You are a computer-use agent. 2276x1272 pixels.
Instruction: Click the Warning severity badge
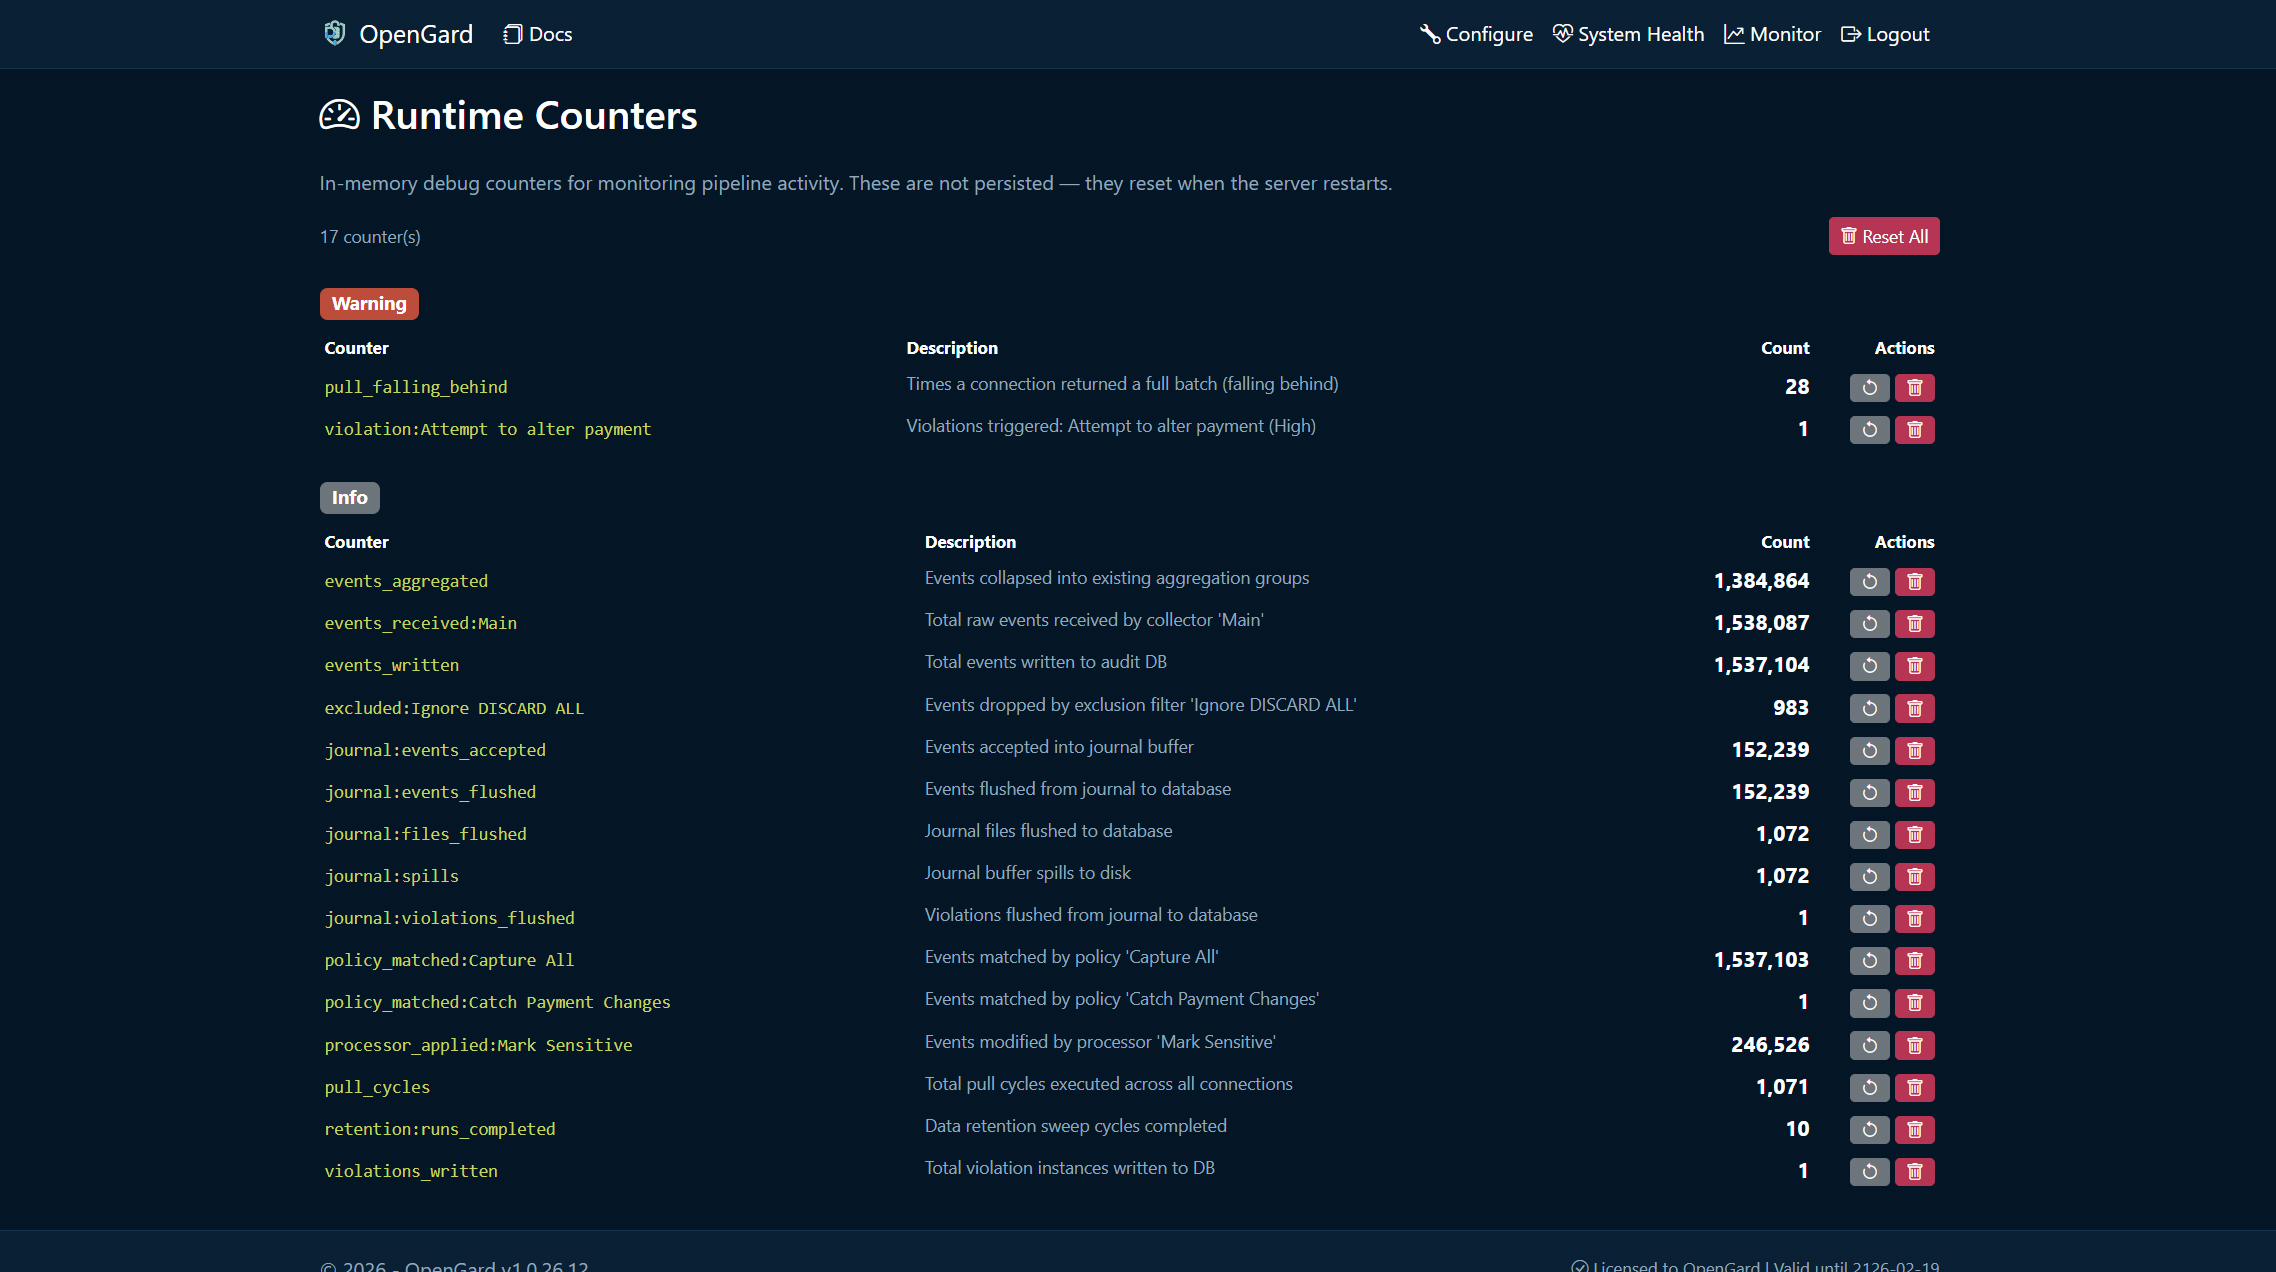pyautogui.click(x=369, y=303)
